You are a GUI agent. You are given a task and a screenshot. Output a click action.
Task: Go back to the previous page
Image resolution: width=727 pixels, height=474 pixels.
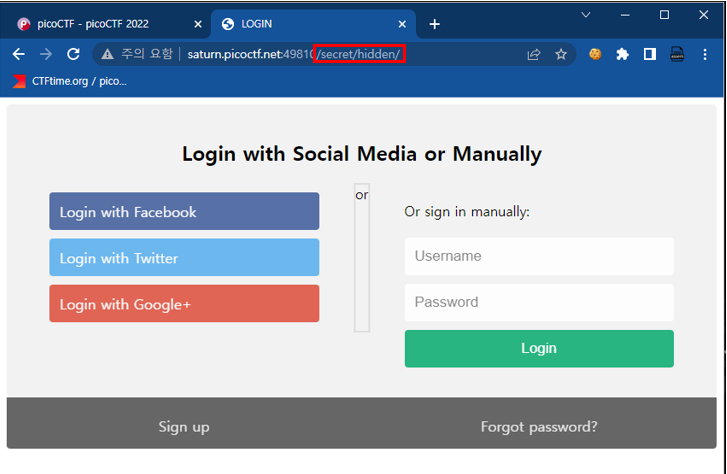coord(19,54)
